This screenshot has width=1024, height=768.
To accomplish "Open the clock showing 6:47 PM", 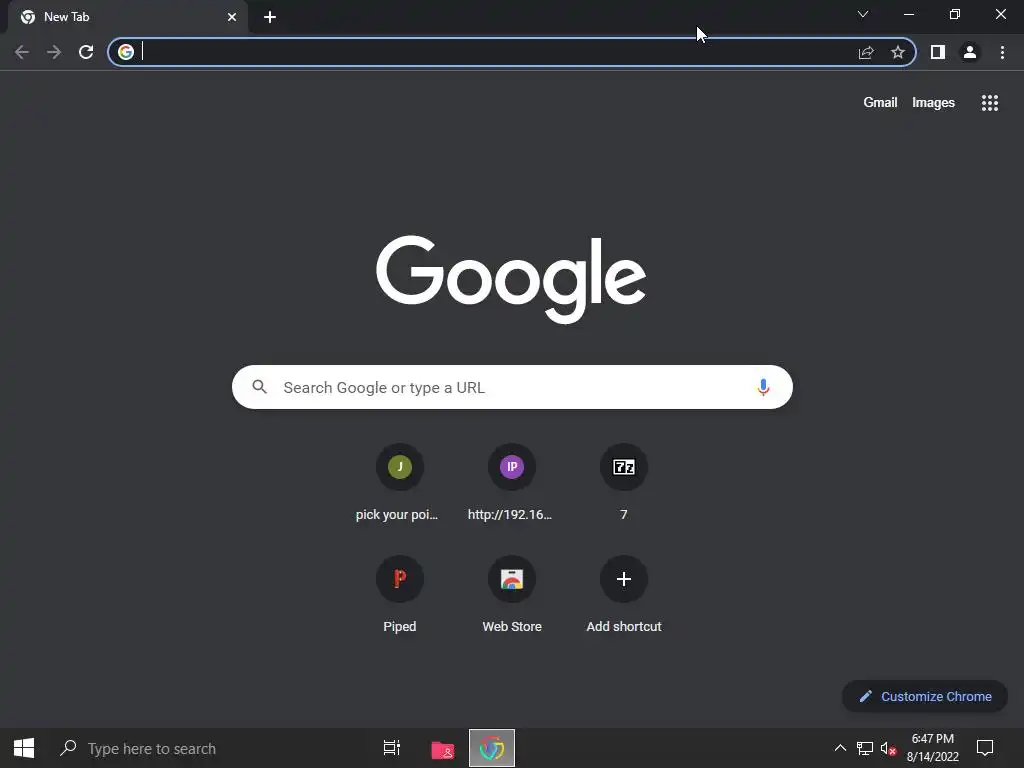I will pos(933,748).
